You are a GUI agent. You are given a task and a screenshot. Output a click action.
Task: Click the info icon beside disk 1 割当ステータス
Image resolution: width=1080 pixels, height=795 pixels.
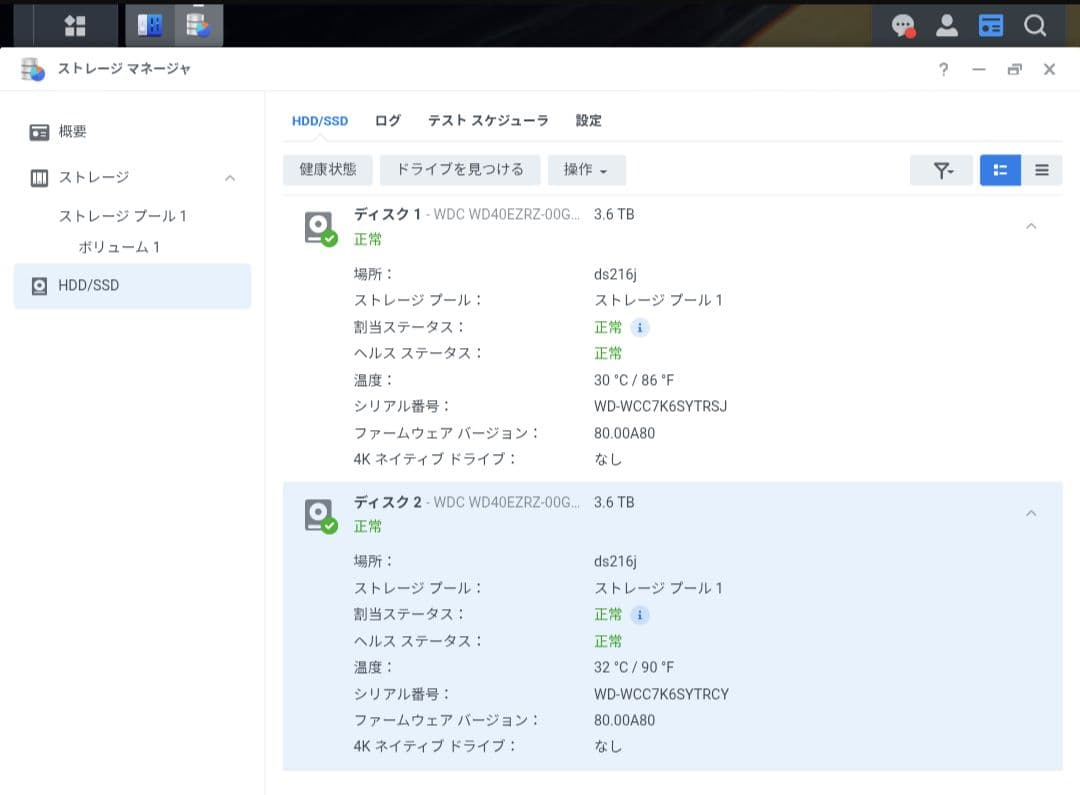pyautogui.click(x=638, y=327)
